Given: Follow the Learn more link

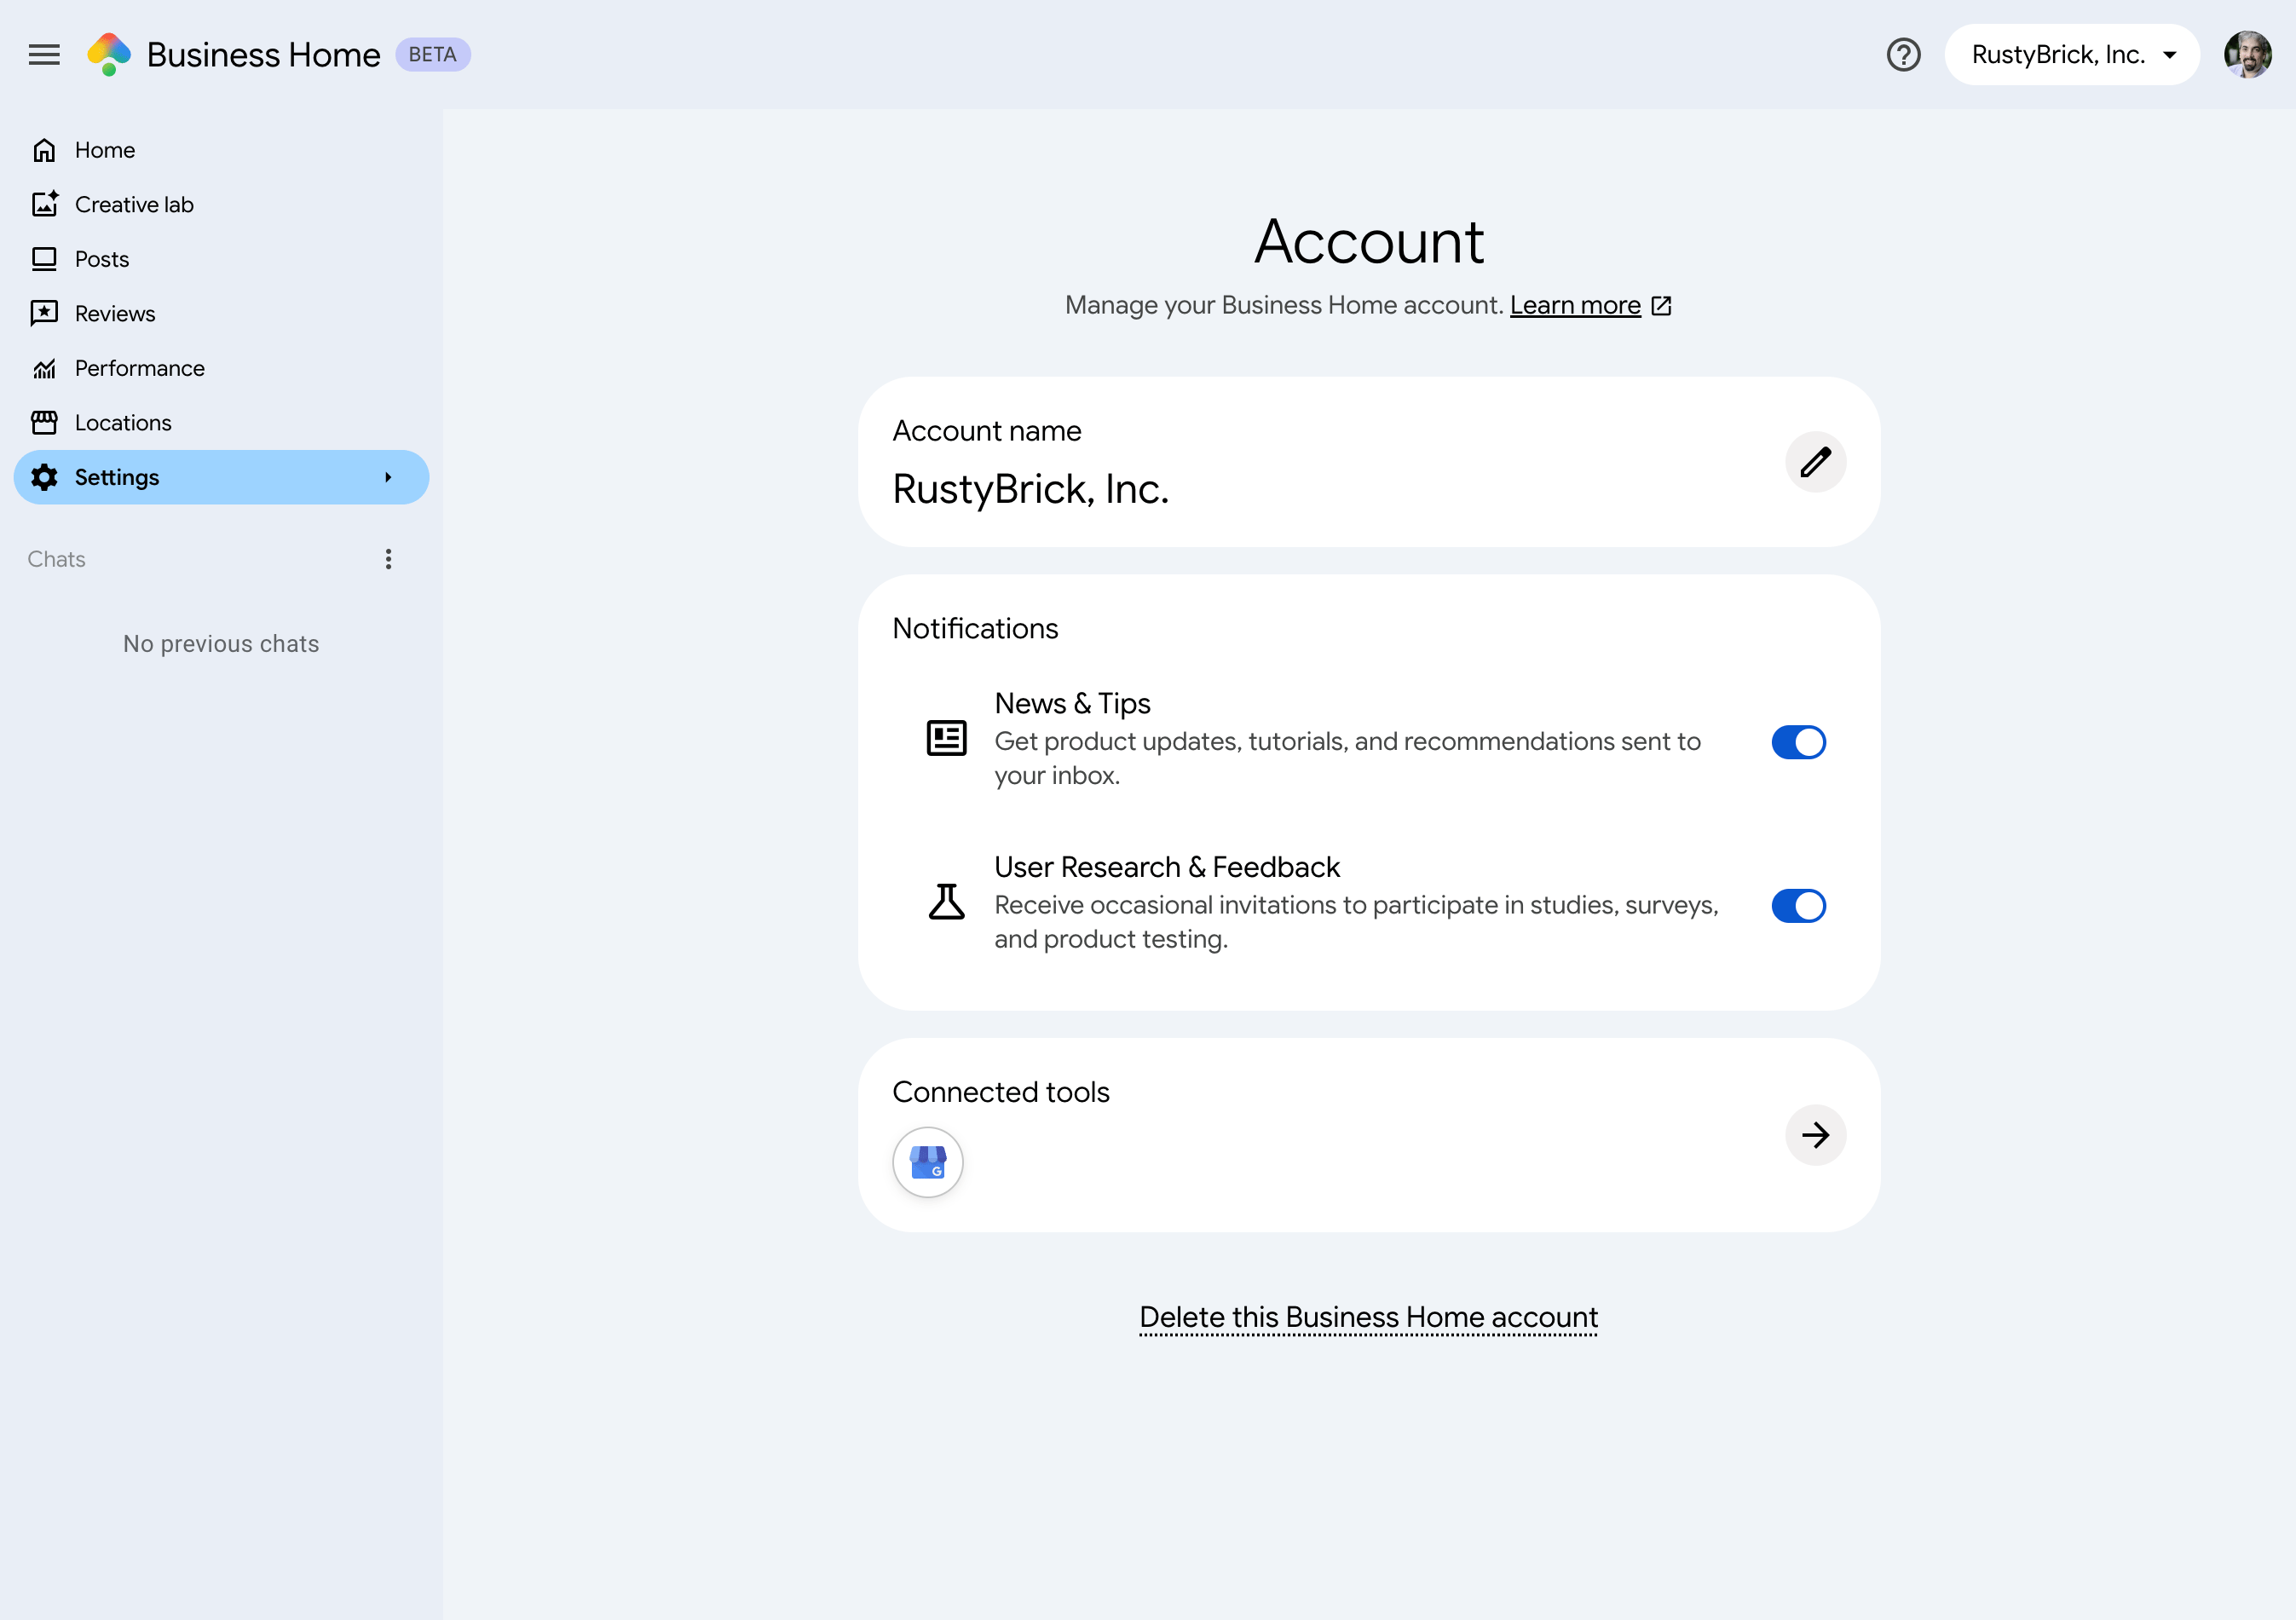Looking at the screenshot, I should [1575, 305].
